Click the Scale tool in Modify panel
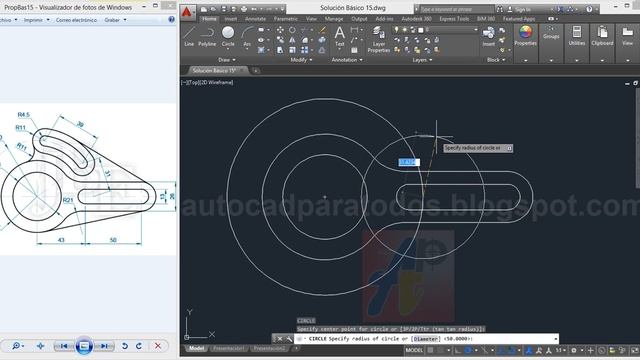Viewport: 640px width, 360px height. [x=292, y=50]
